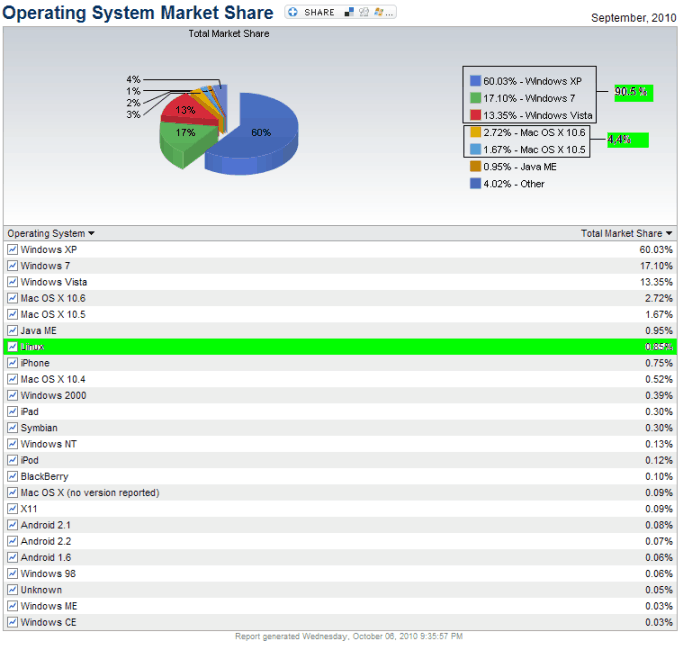The height and width of the screenshot is (650, 694).
Task: Select the Windows XP row name
Action: [x=49, y=250]
